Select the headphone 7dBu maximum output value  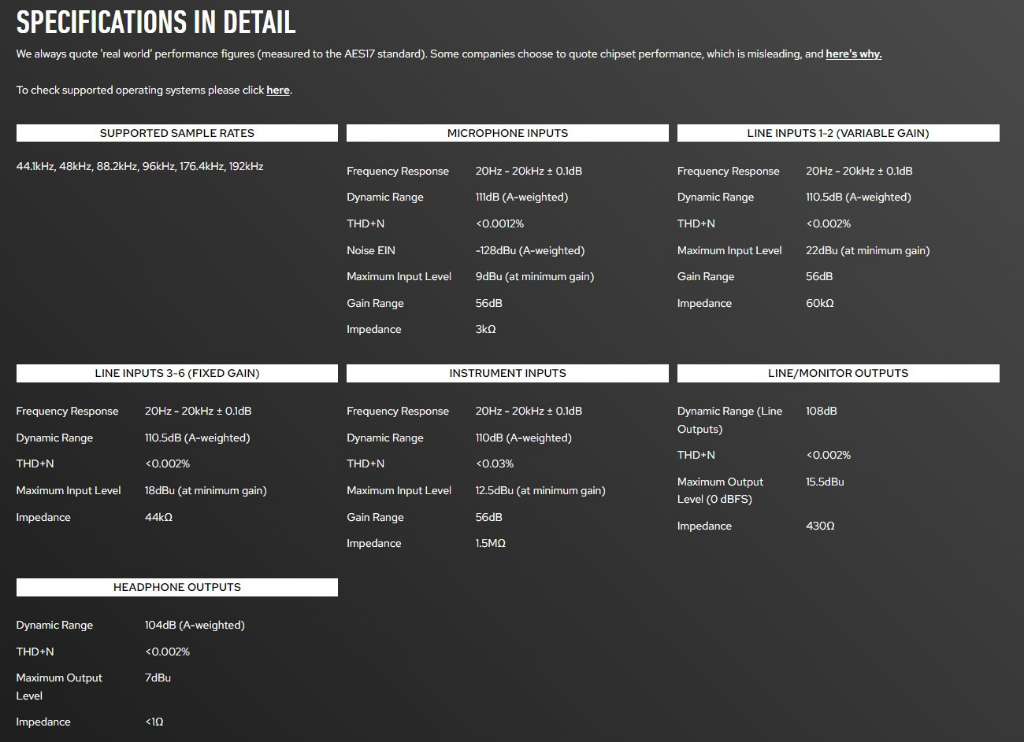(x=158, y=678)
